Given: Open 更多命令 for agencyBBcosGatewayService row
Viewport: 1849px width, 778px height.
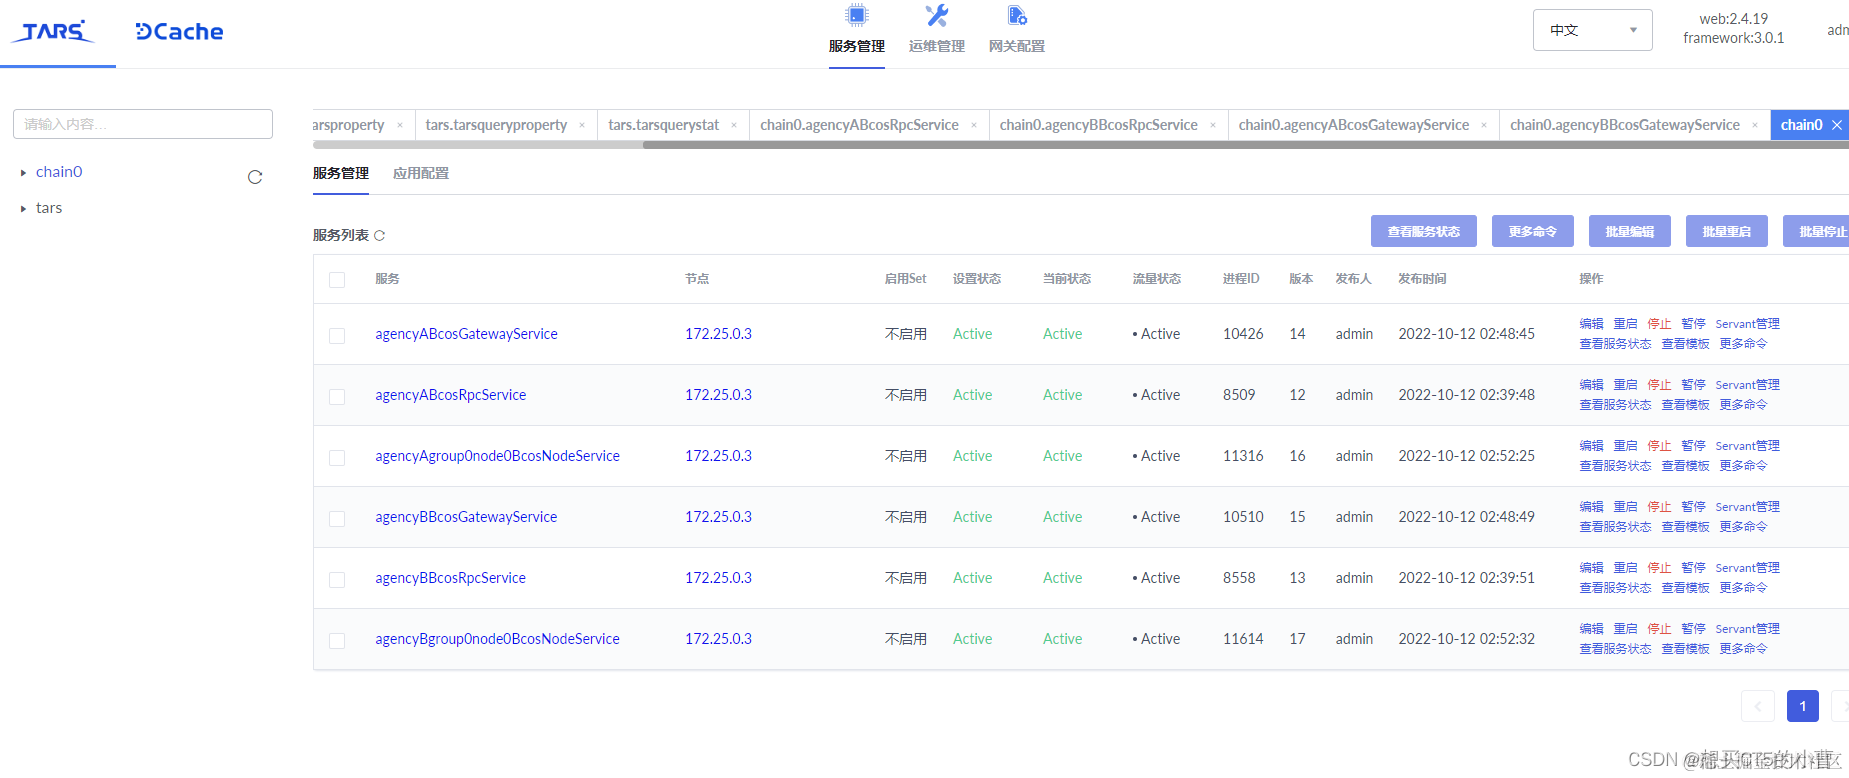Looking at the screenshot, I should [1743, 527].
